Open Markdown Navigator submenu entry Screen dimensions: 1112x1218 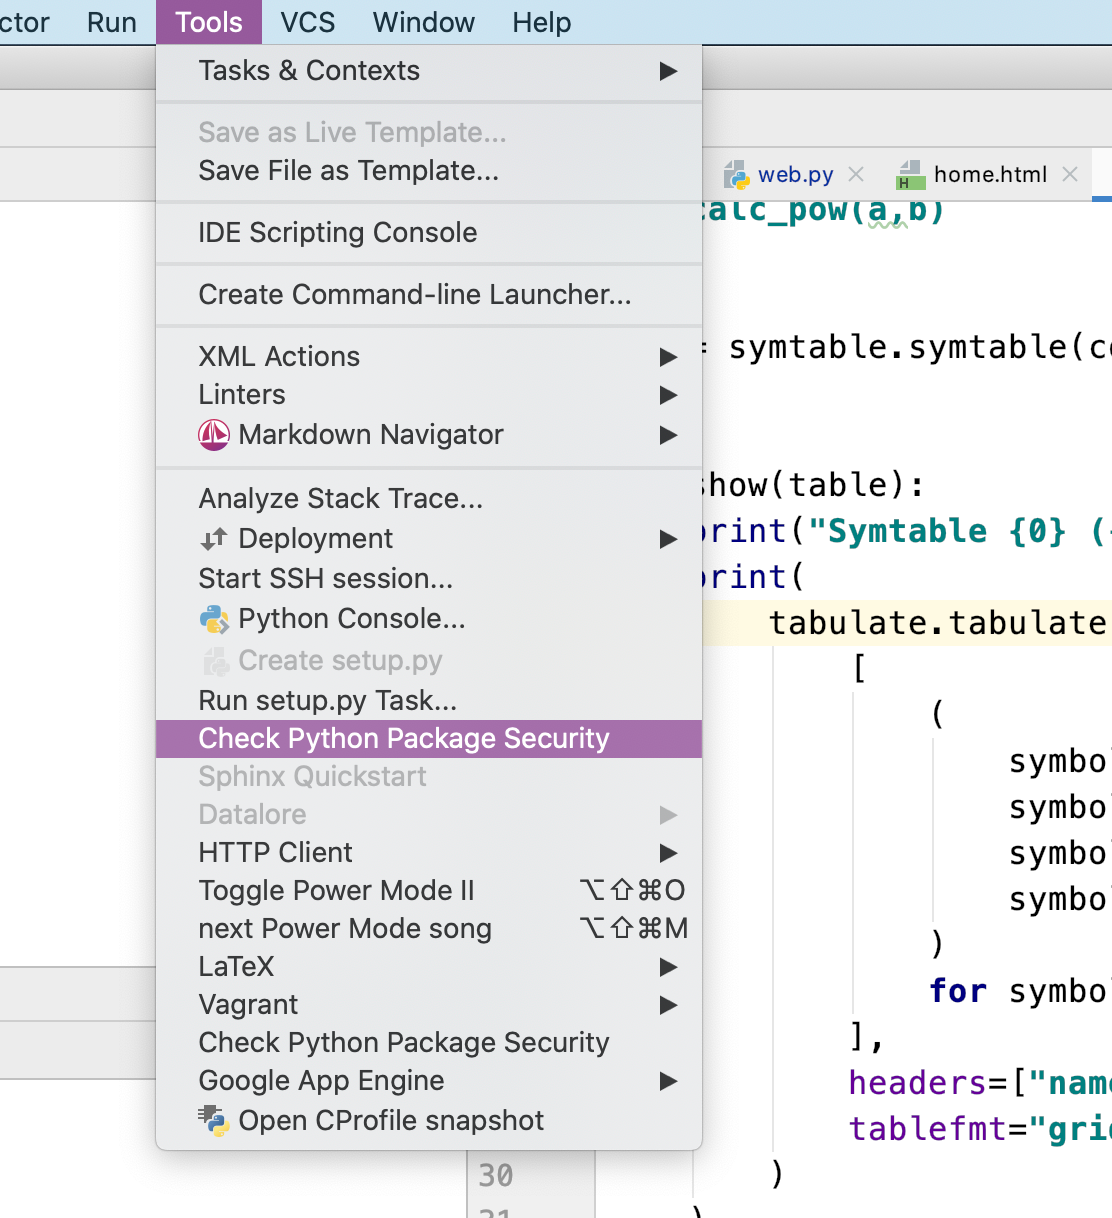tap(429, 435)
